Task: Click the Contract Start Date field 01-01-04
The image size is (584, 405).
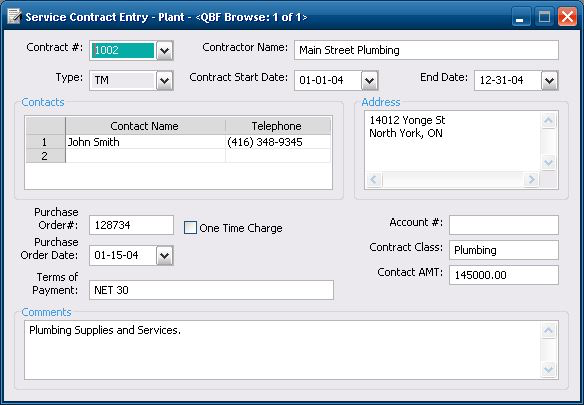Action: point(328,80)
